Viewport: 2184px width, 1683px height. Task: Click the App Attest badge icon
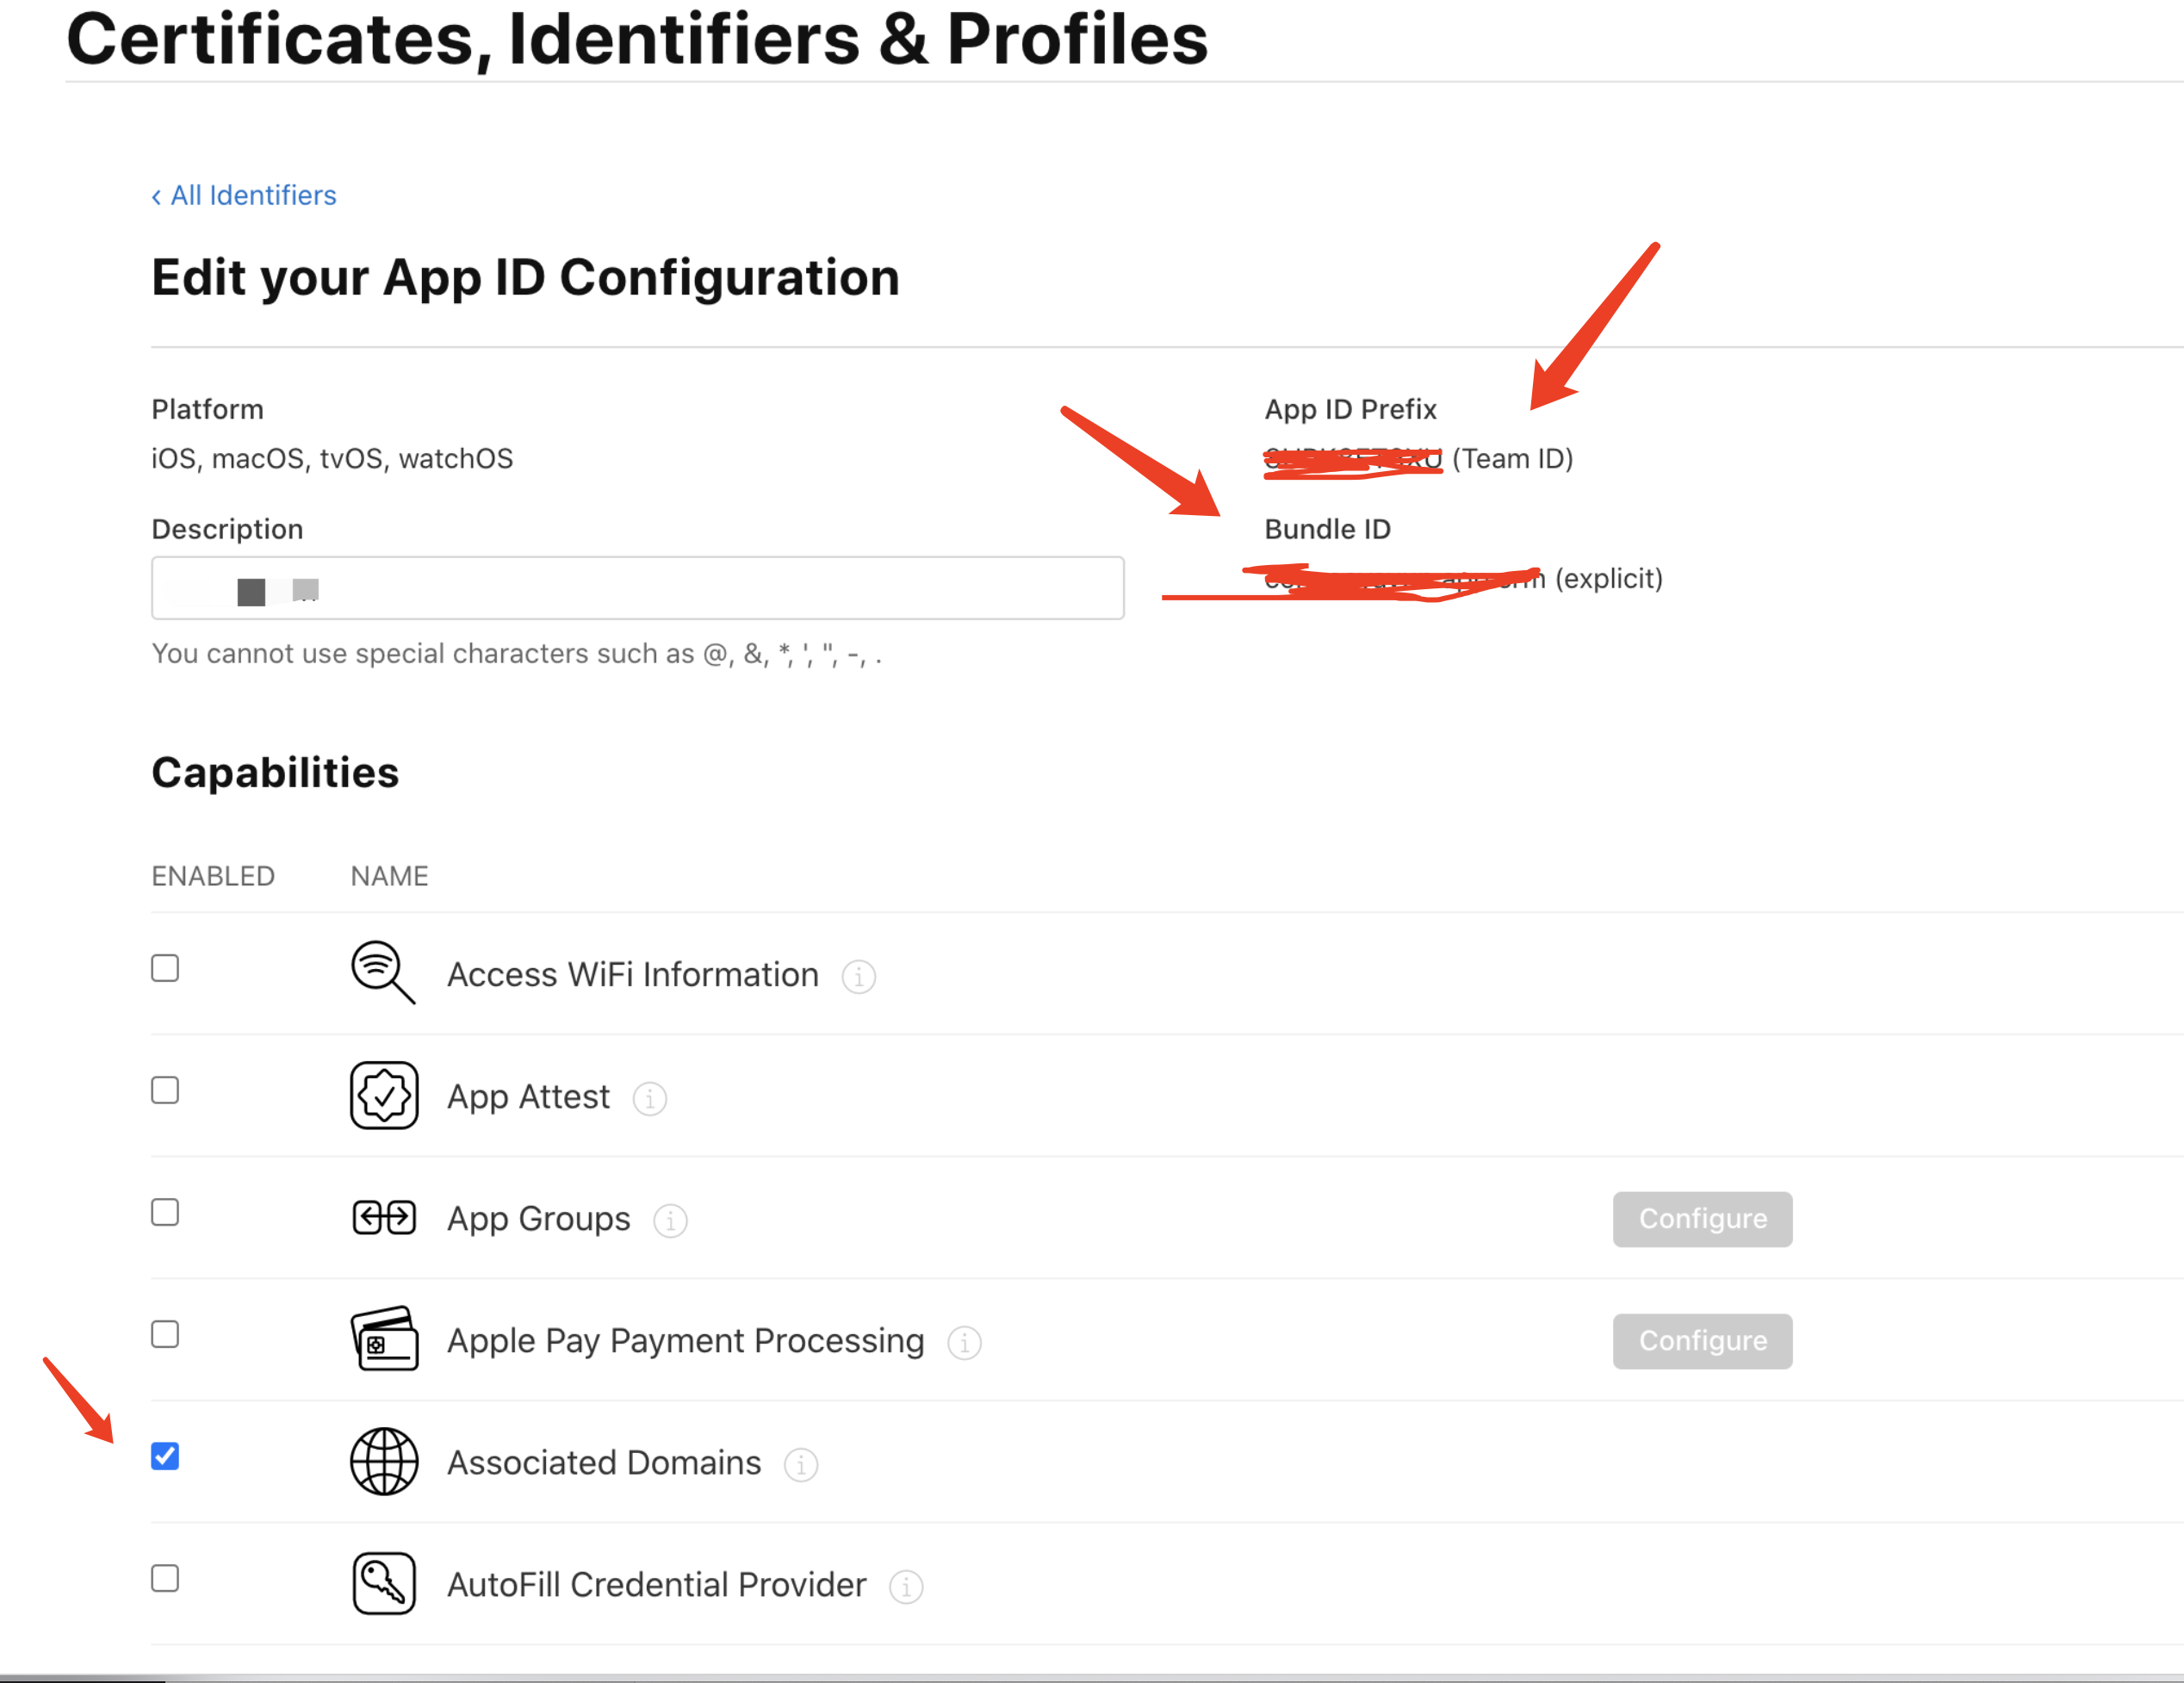[384, 1096]
